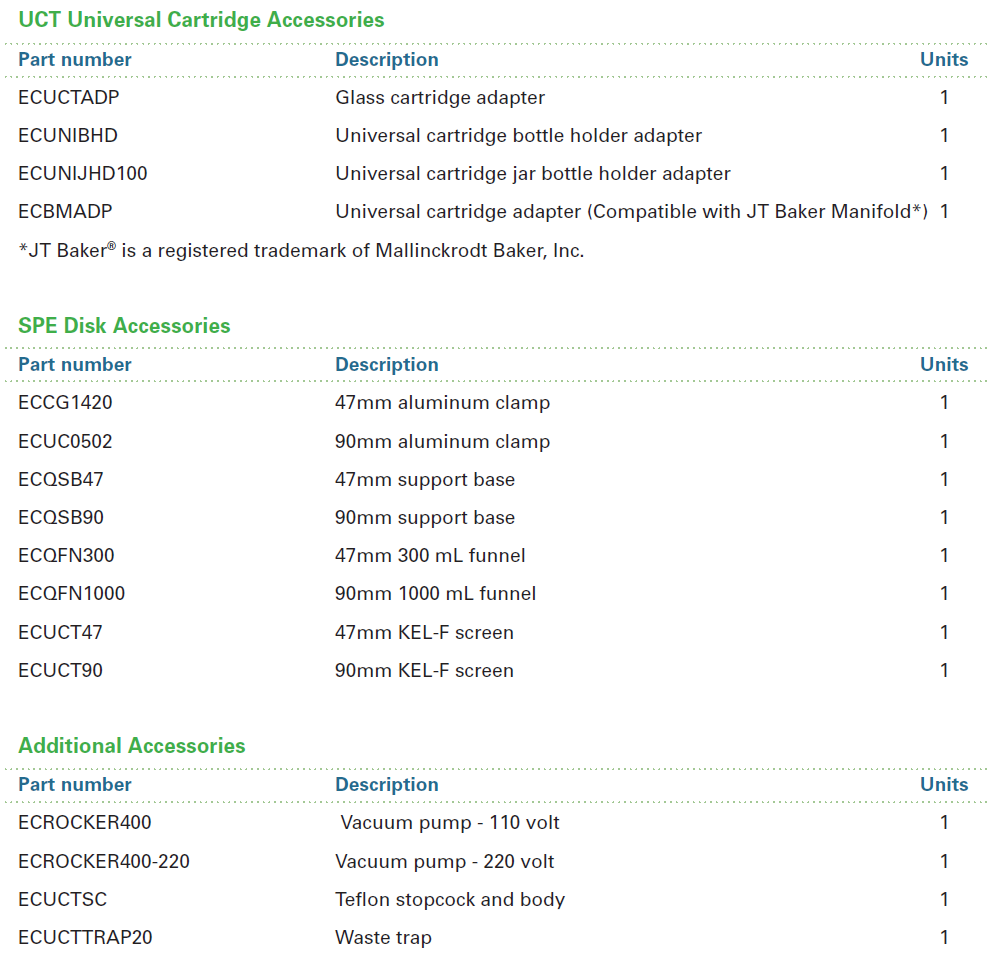Click Description column header in SPE Disk table
Screen dimensions: 987x962
386,365
